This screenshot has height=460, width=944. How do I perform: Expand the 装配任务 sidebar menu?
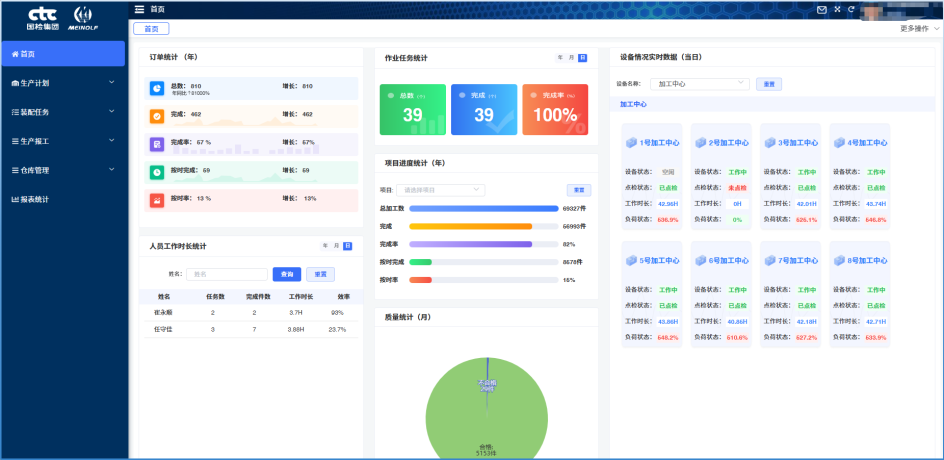(63, 112)
